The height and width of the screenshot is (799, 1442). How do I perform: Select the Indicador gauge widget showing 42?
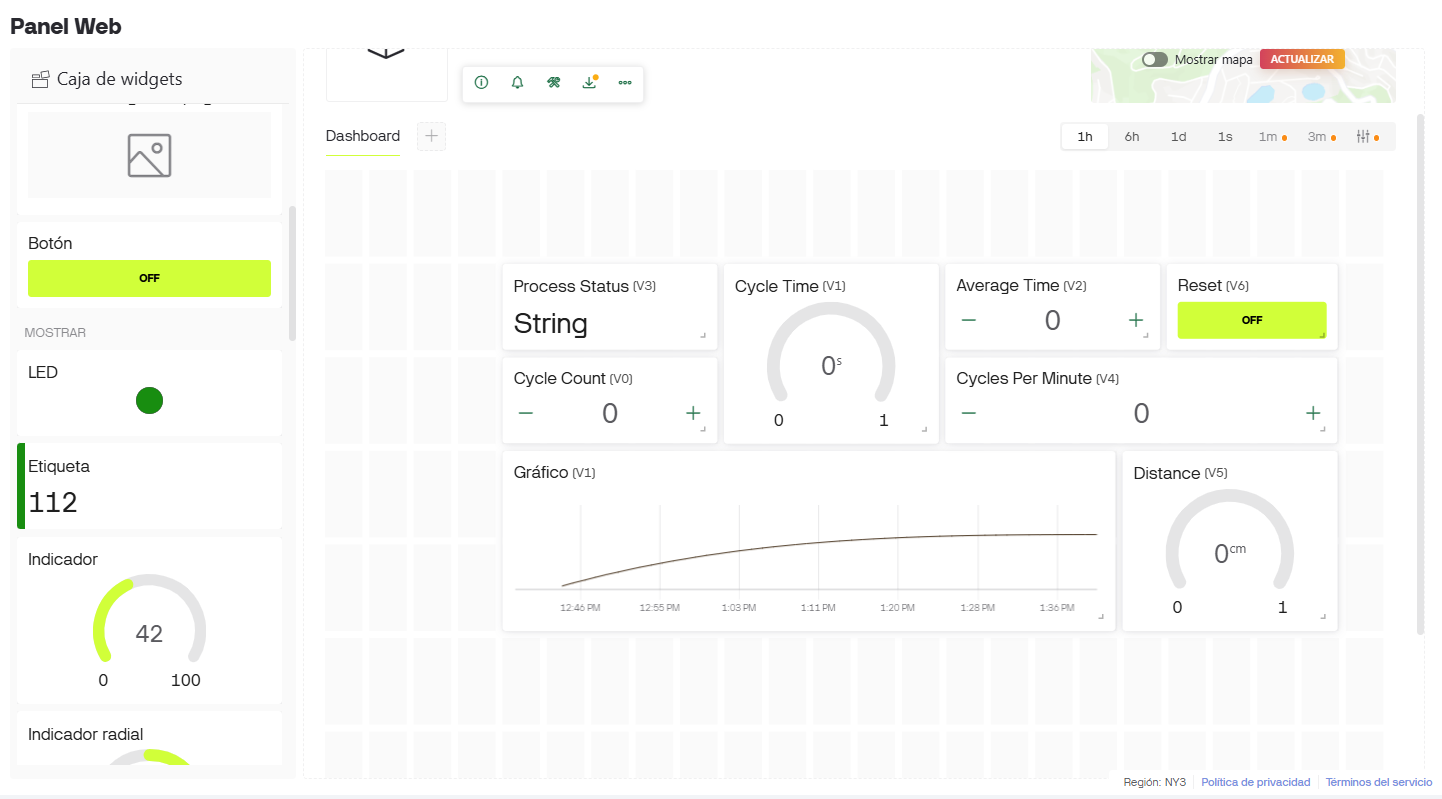149,620
